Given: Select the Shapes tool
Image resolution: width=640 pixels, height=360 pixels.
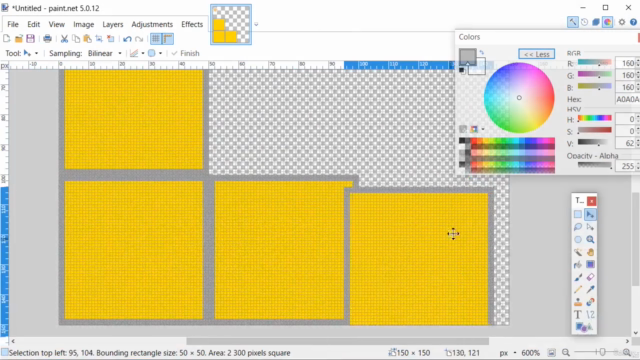Looking at the screenshot, I should (x=584, y=327).
